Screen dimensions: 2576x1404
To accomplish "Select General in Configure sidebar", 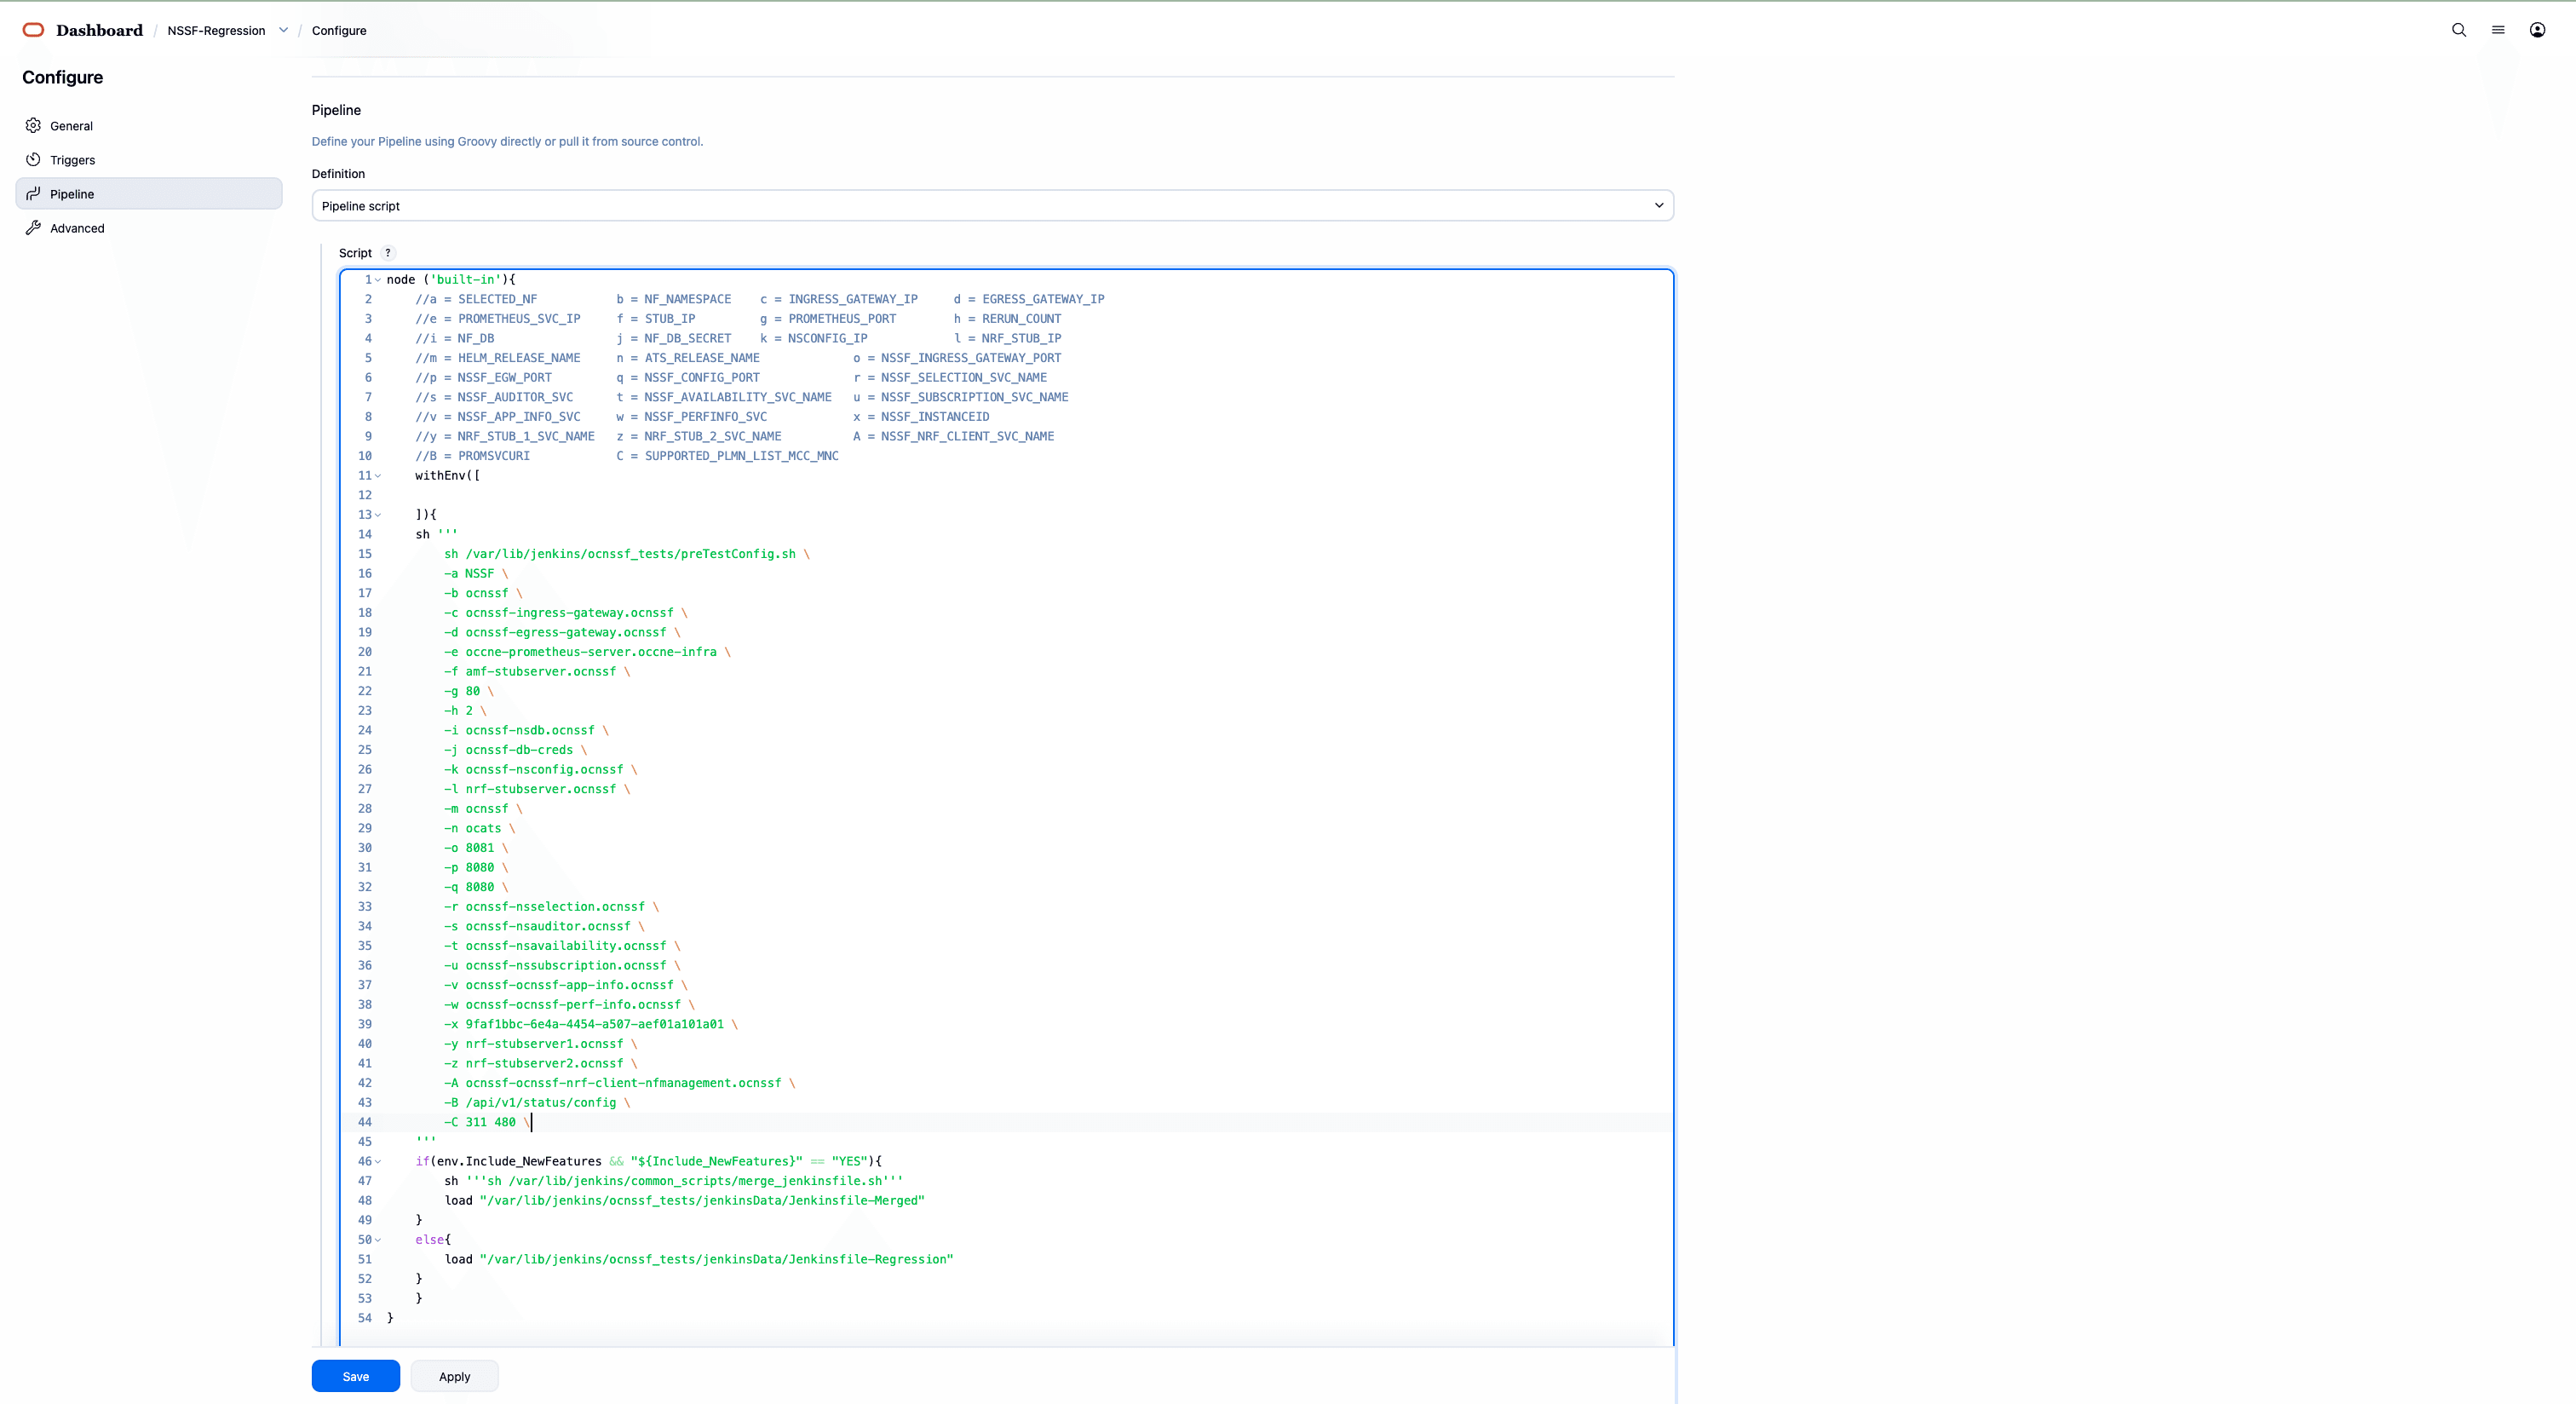I will pos(149,126).
